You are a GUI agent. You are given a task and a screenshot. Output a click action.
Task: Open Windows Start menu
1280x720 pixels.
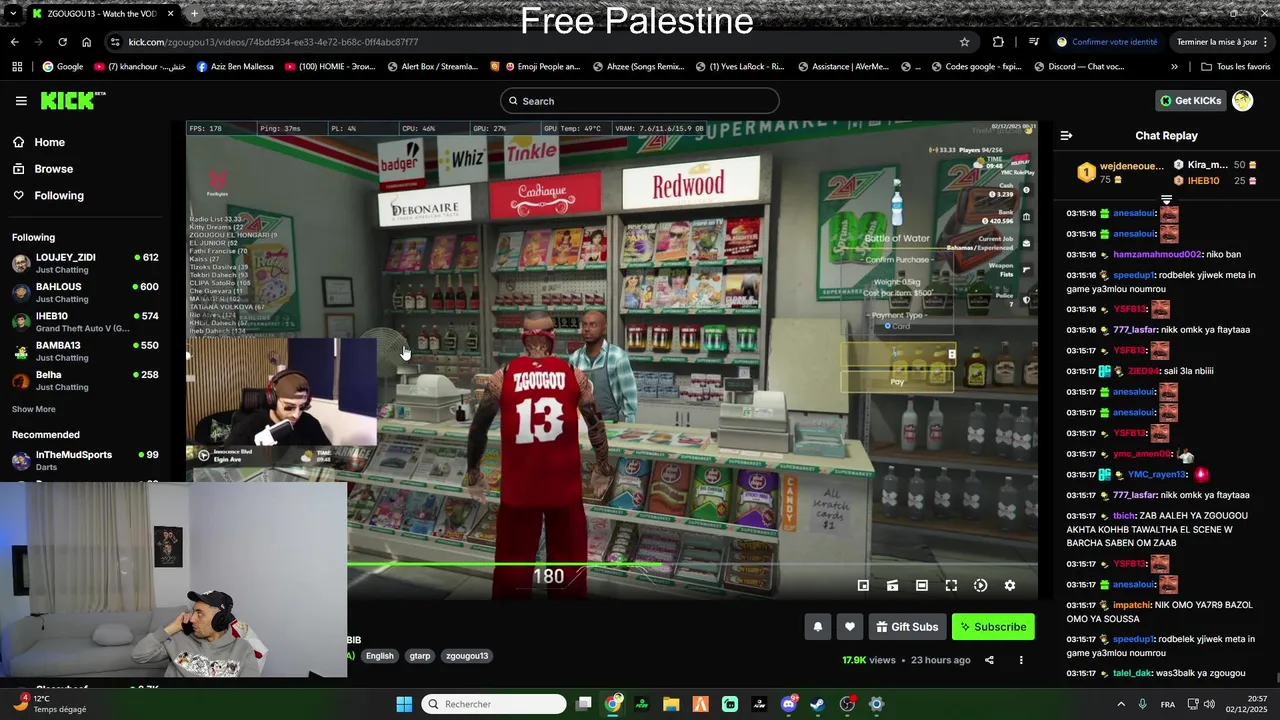point(404,704)
